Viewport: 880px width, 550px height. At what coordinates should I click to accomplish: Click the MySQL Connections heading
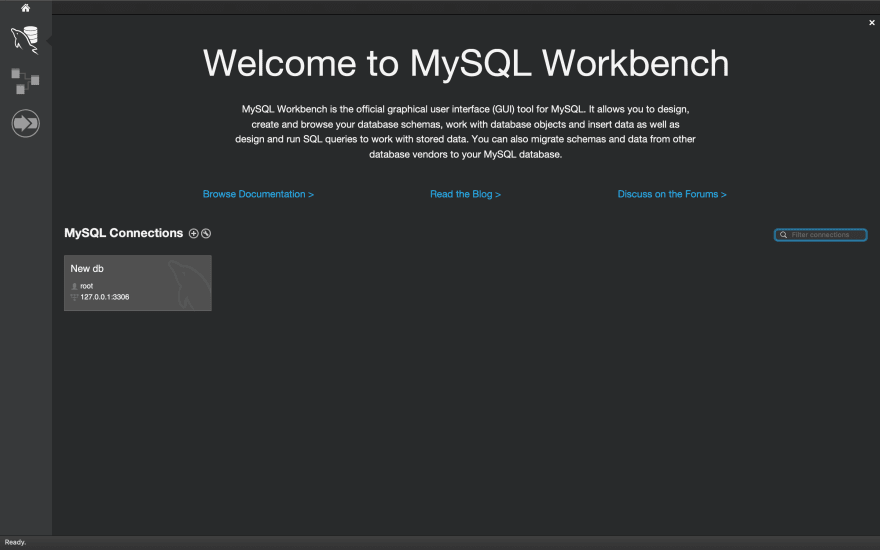coord(123,233)
